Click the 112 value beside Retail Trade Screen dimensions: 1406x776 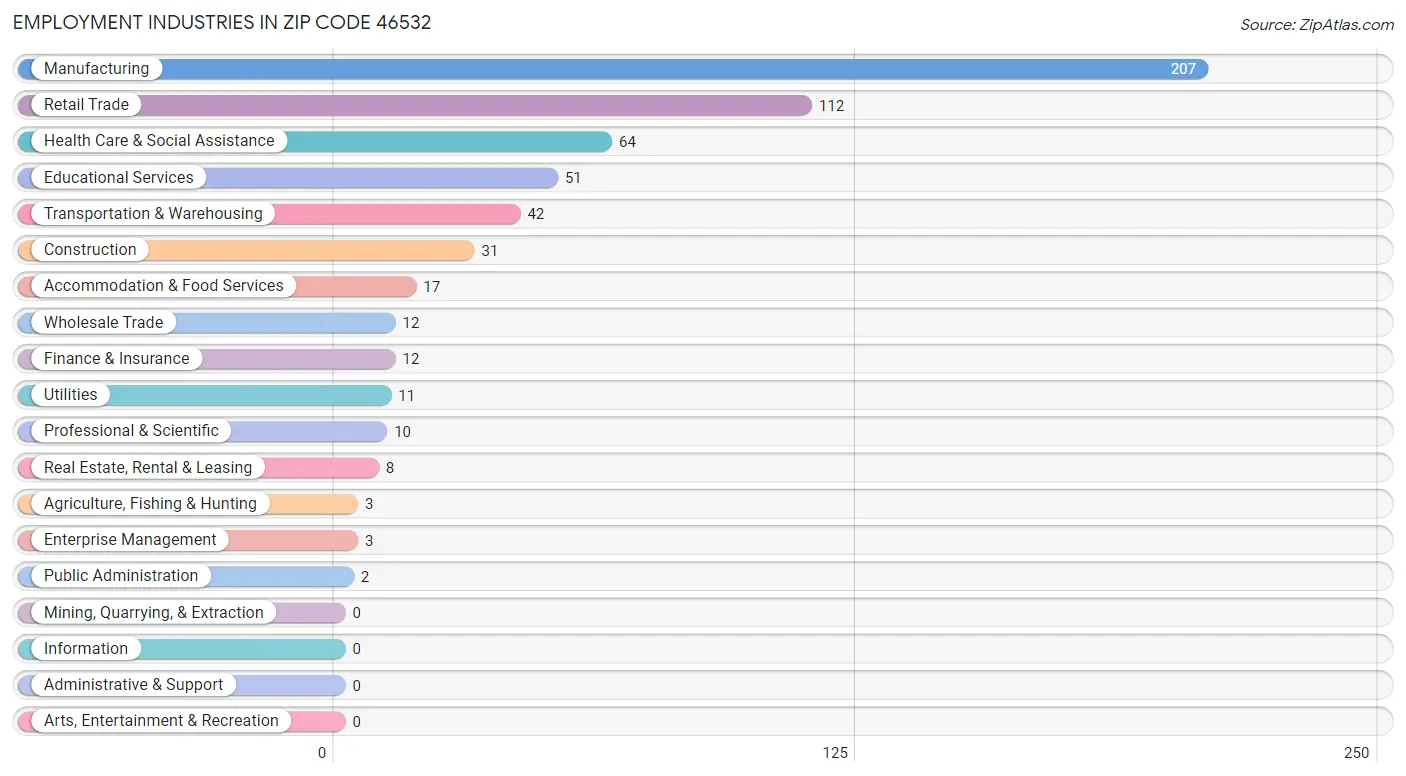(x=832, y=105)
